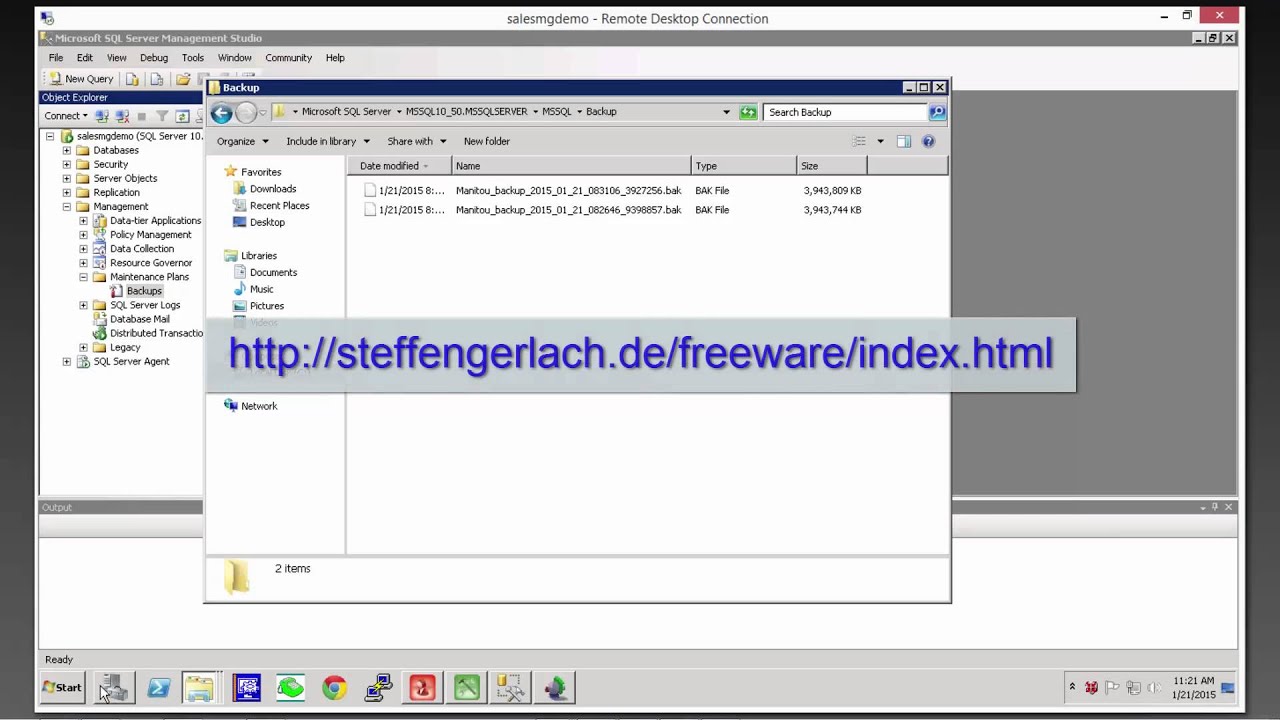1280x720 pixels.
Task: Click the Start button
Action: 62,688
